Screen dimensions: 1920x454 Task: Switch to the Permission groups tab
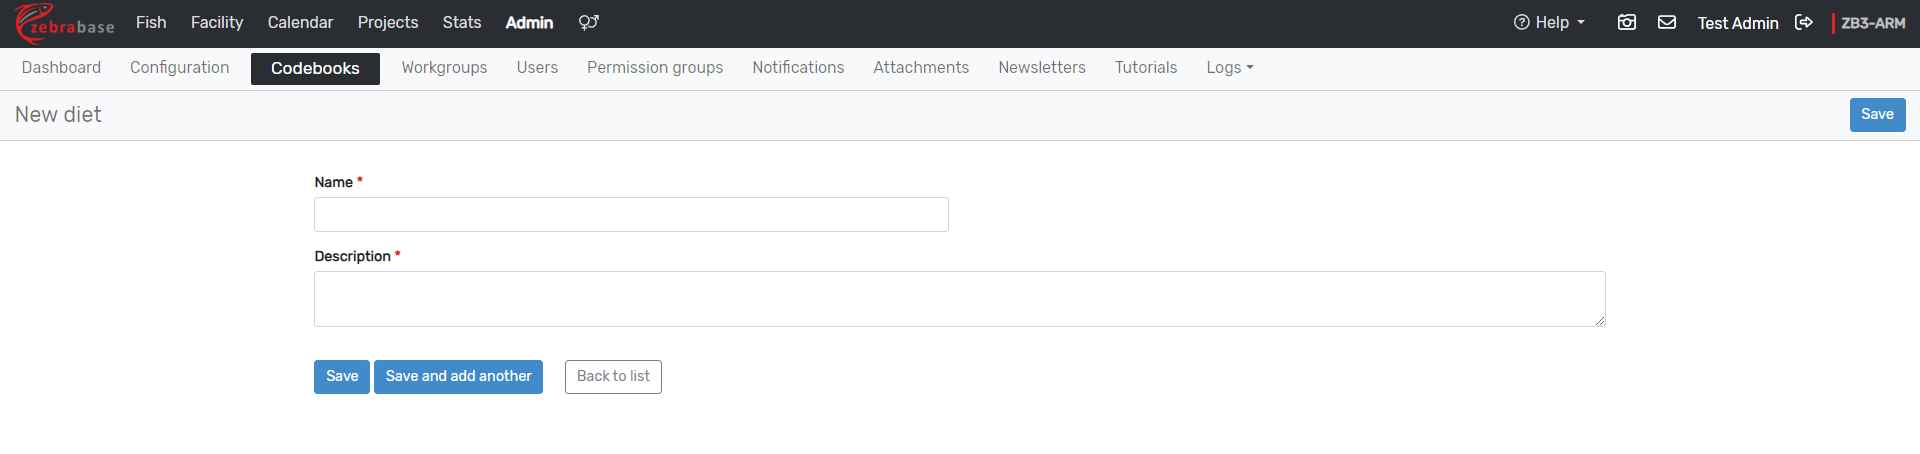(x=655, y=68)
